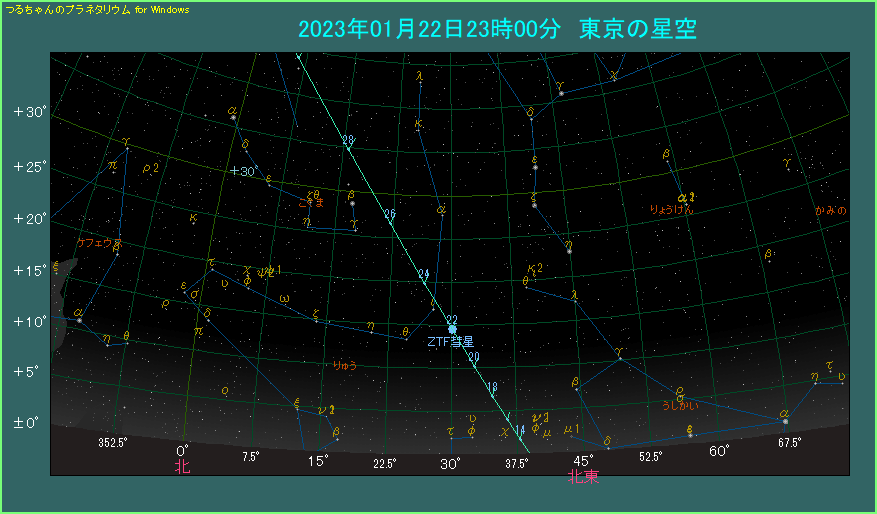Click the りゅう constellation label
Viewport: 877px width, 514px height.
(x=346, y=366)
